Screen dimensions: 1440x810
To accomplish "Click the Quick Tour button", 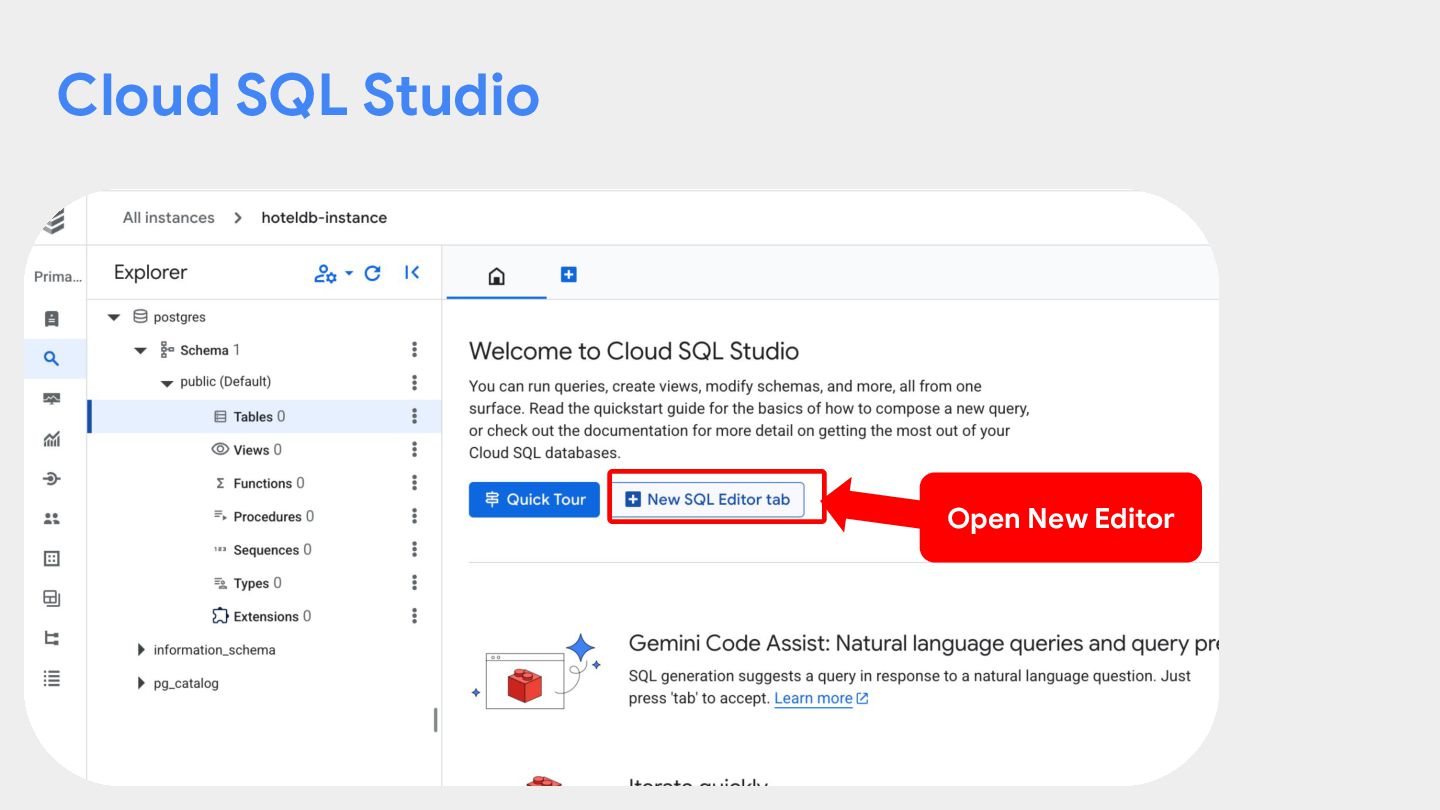I will pos(534,499).
